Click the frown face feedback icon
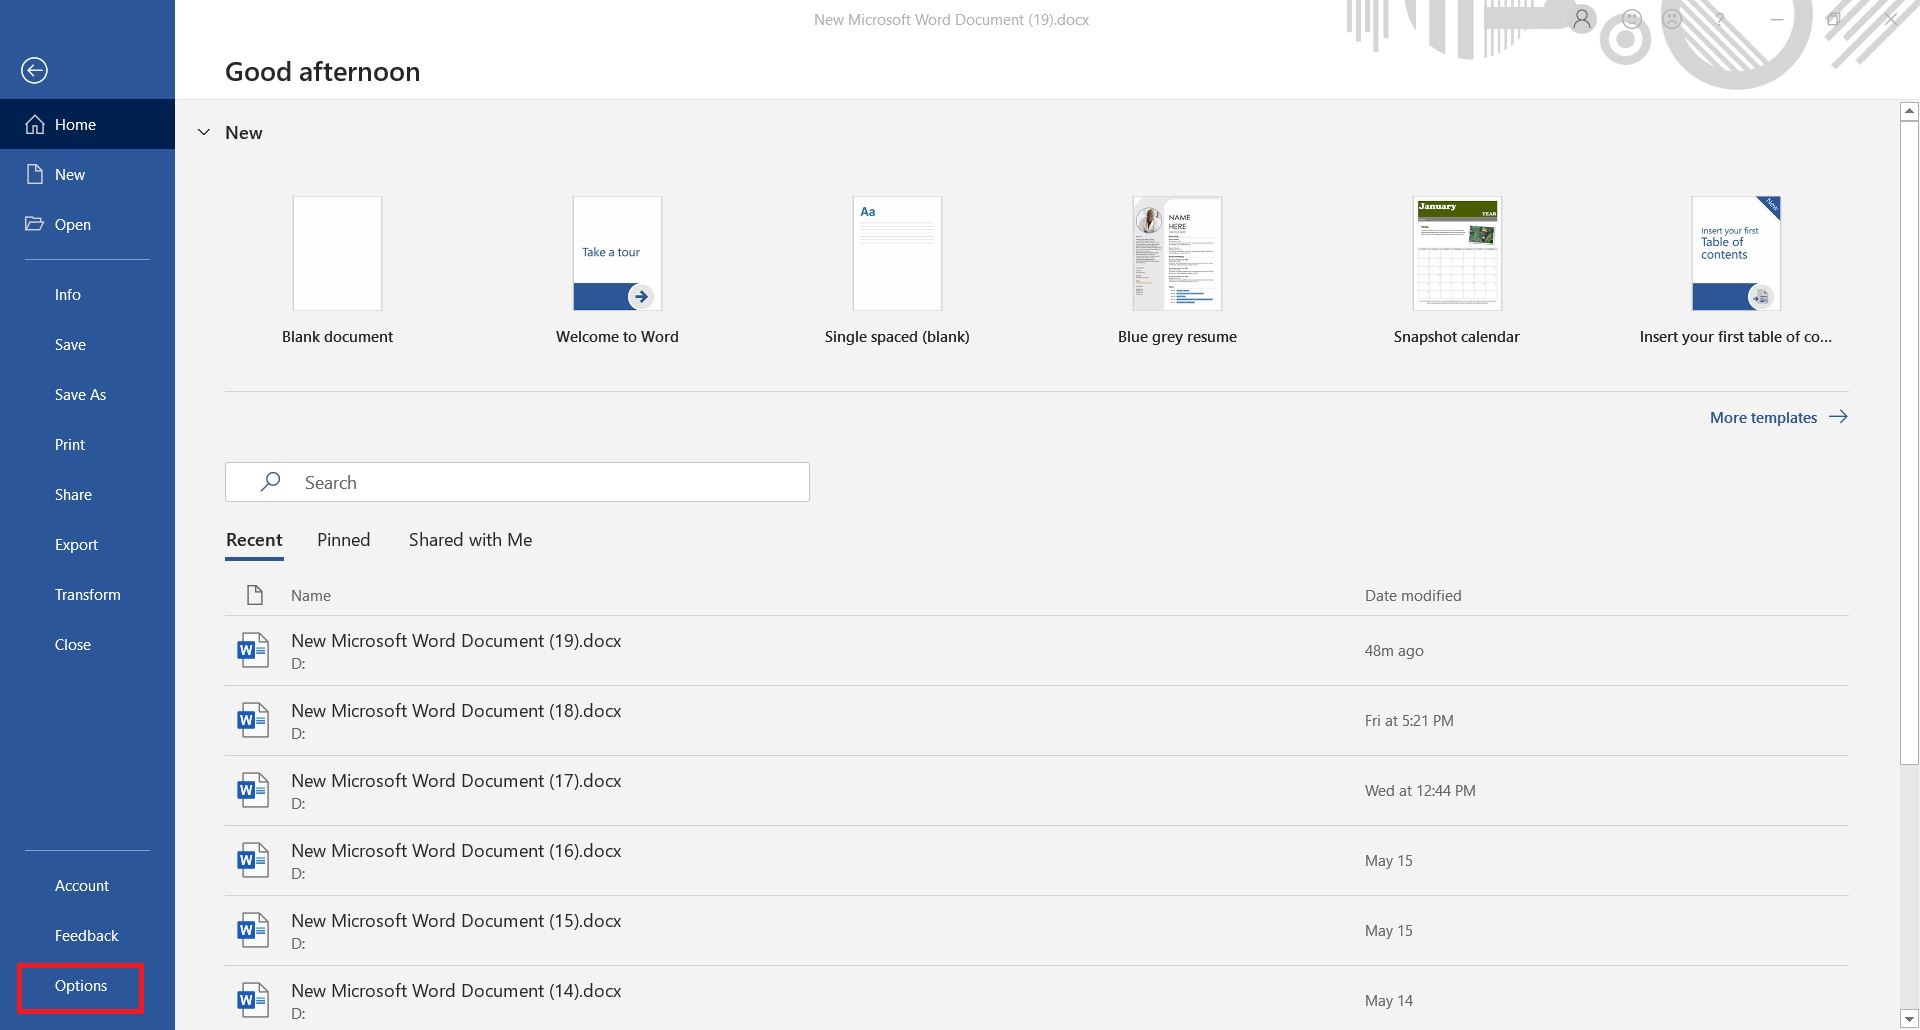 point(1672,19)
